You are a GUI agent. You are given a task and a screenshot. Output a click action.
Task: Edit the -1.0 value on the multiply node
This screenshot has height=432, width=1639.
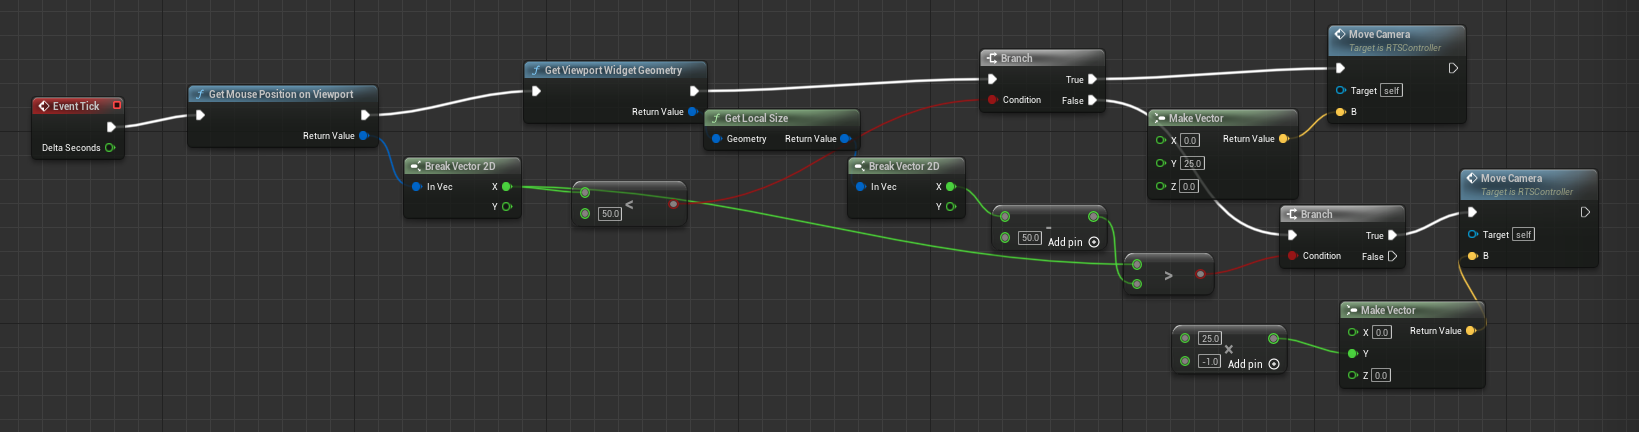coord(1210,361)
